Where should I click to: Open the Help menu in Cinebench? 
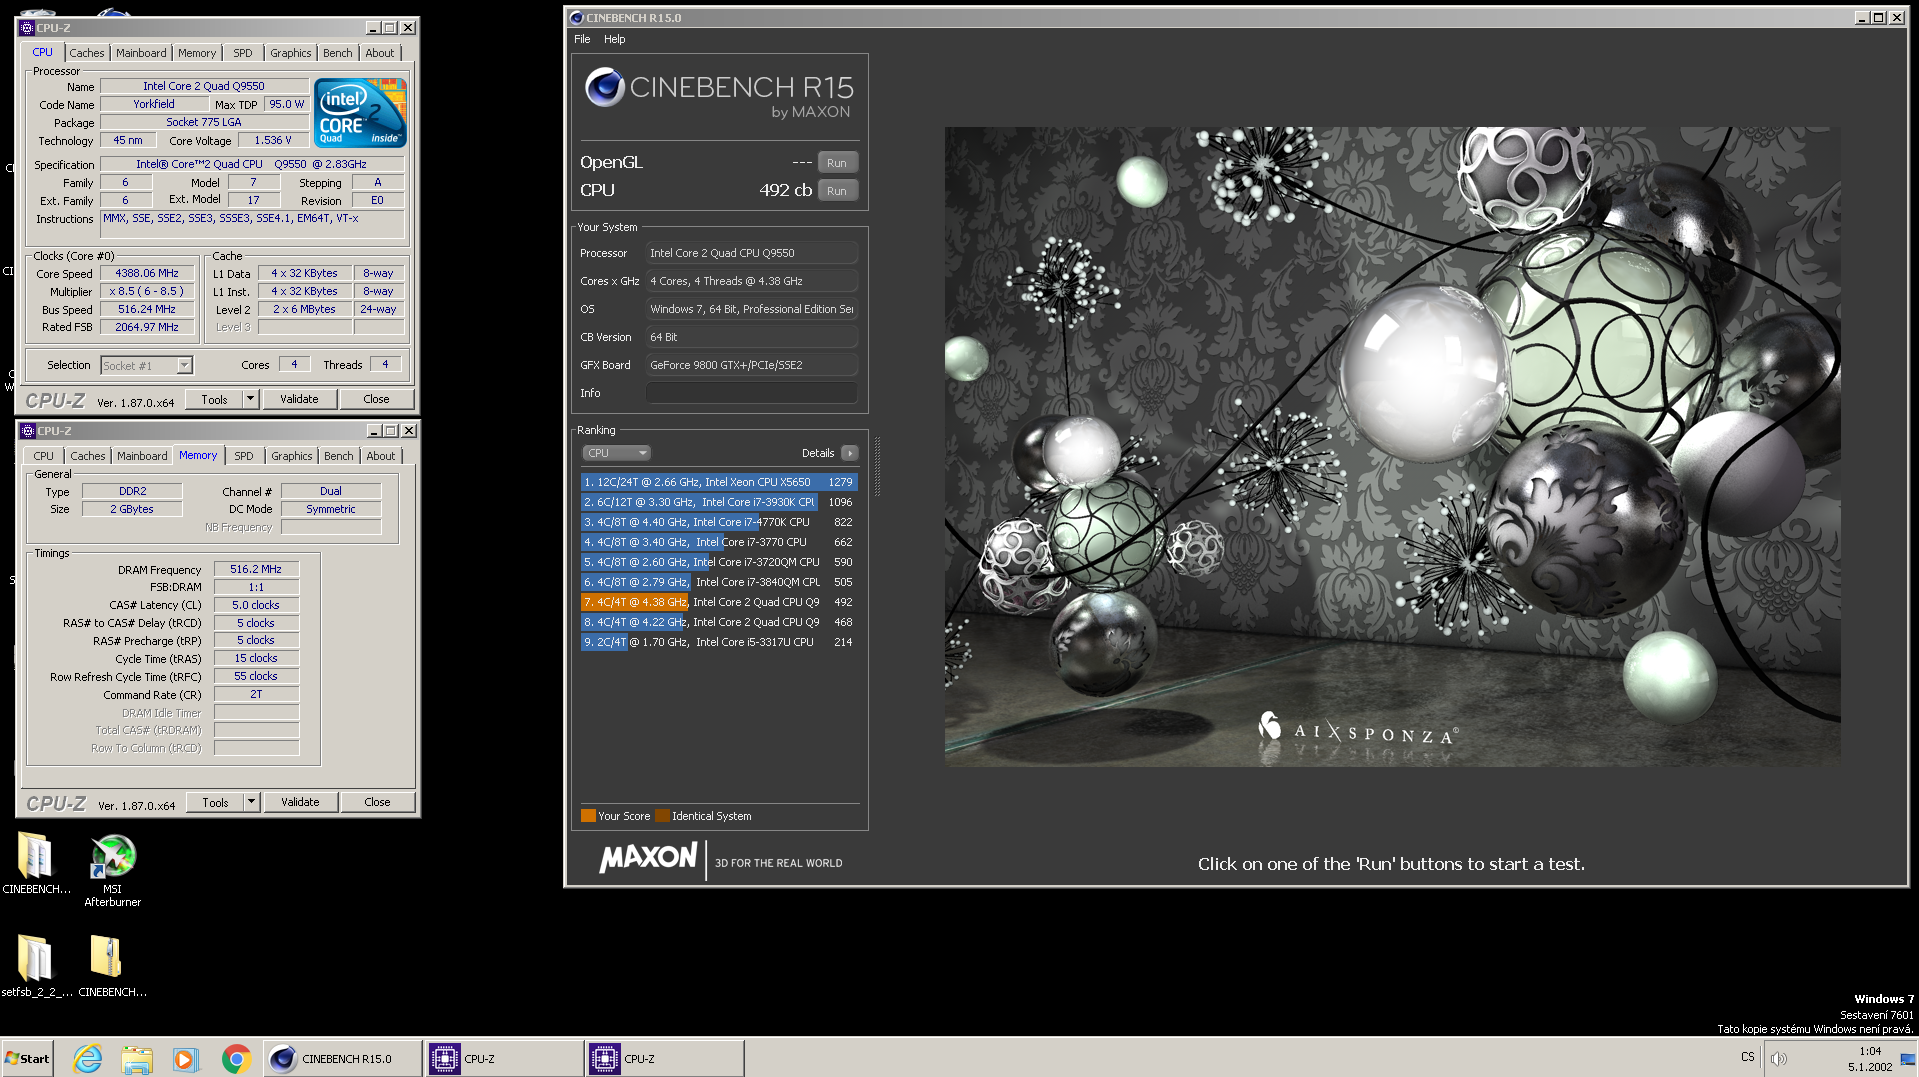click(614, 39)
